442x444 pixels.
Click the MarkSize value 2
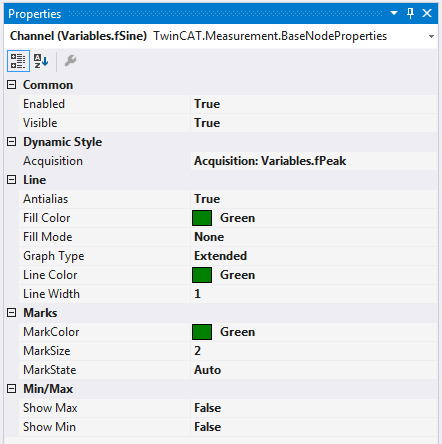197,351
